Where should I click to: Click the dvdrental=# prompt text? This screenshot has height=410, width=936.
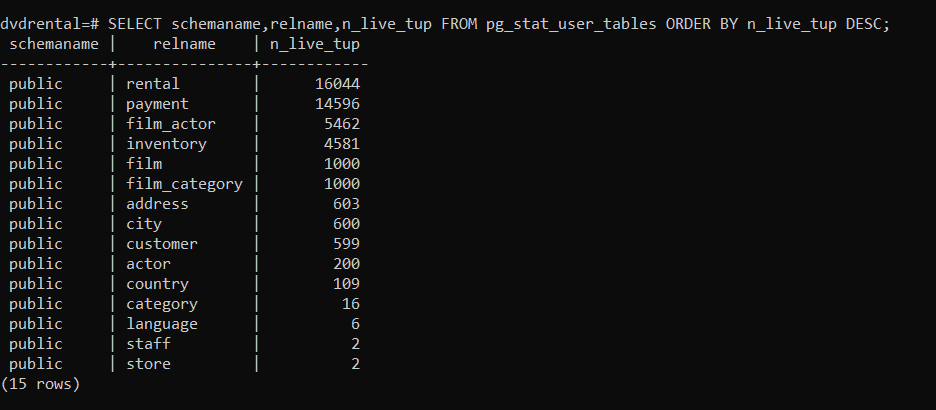49,23
